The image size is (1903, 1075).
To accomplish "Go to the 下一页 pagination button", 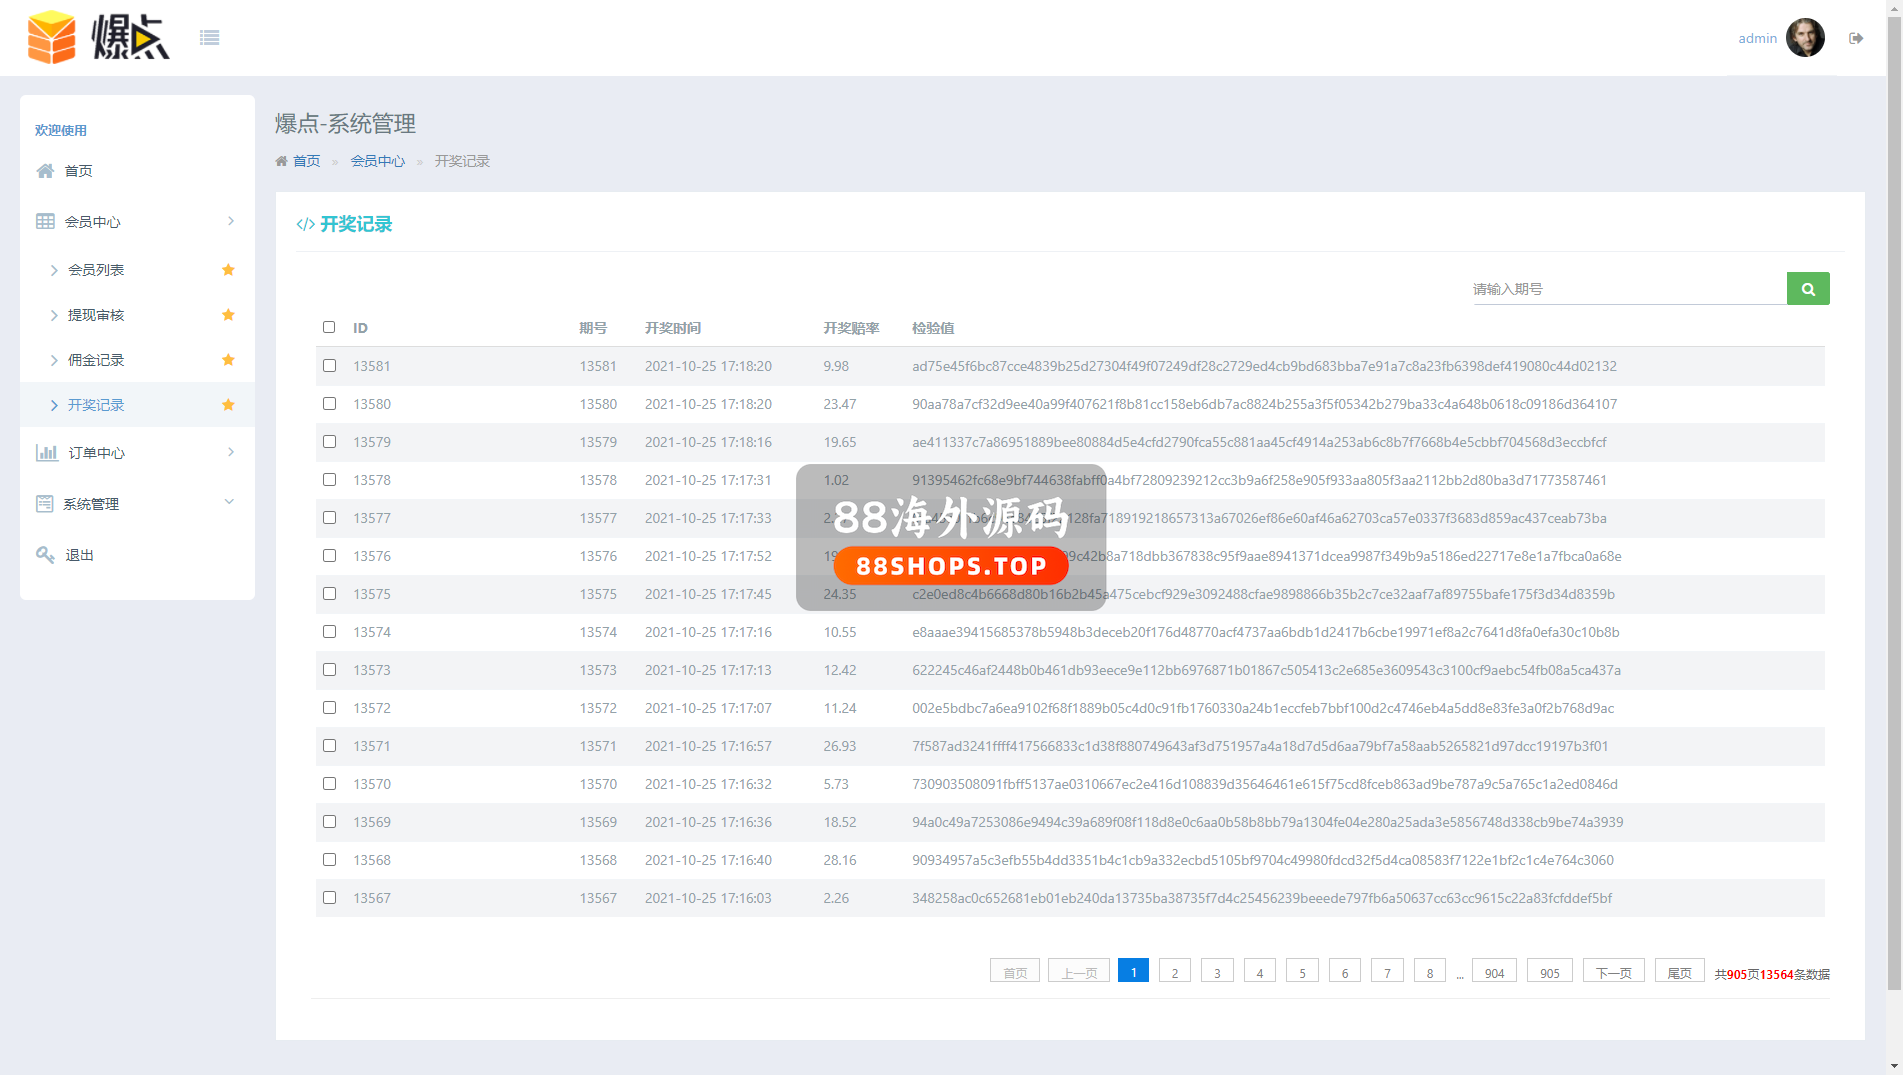I will [1613, 973].
